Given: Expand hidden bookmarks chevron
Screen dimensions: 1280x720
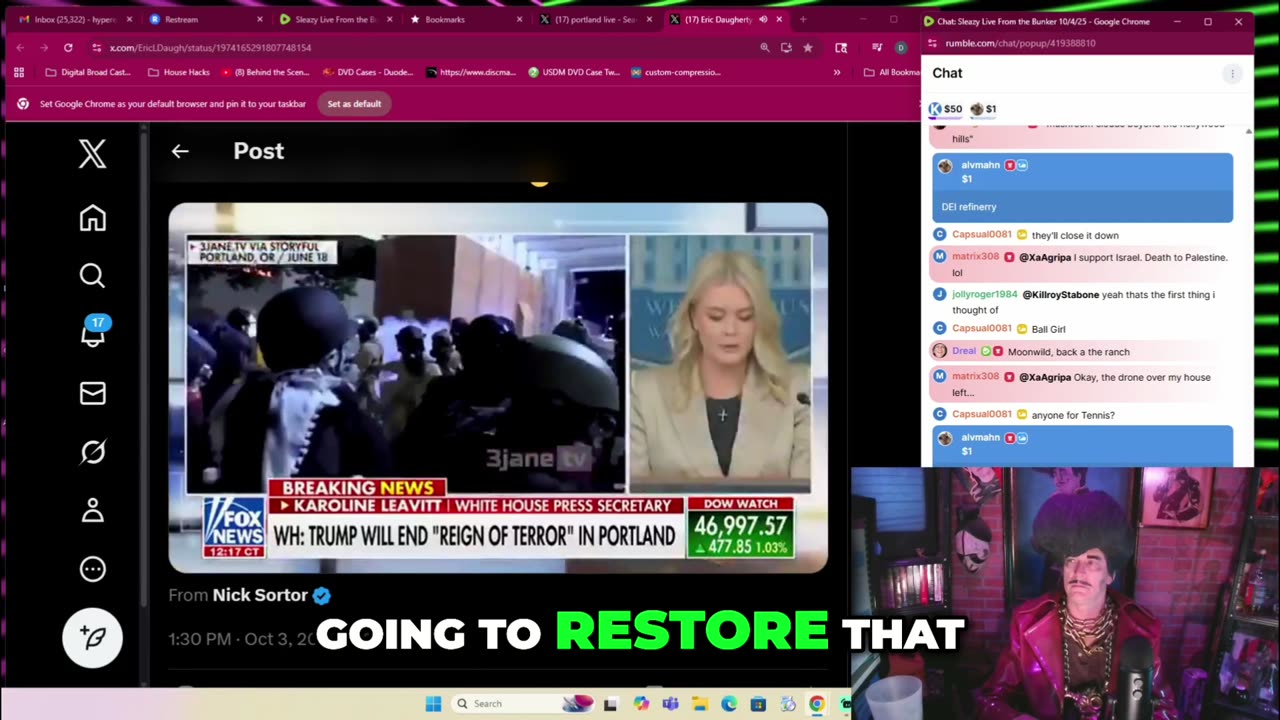Looking at the screenshot, I should pyautogui.click(x=837, y=72).
